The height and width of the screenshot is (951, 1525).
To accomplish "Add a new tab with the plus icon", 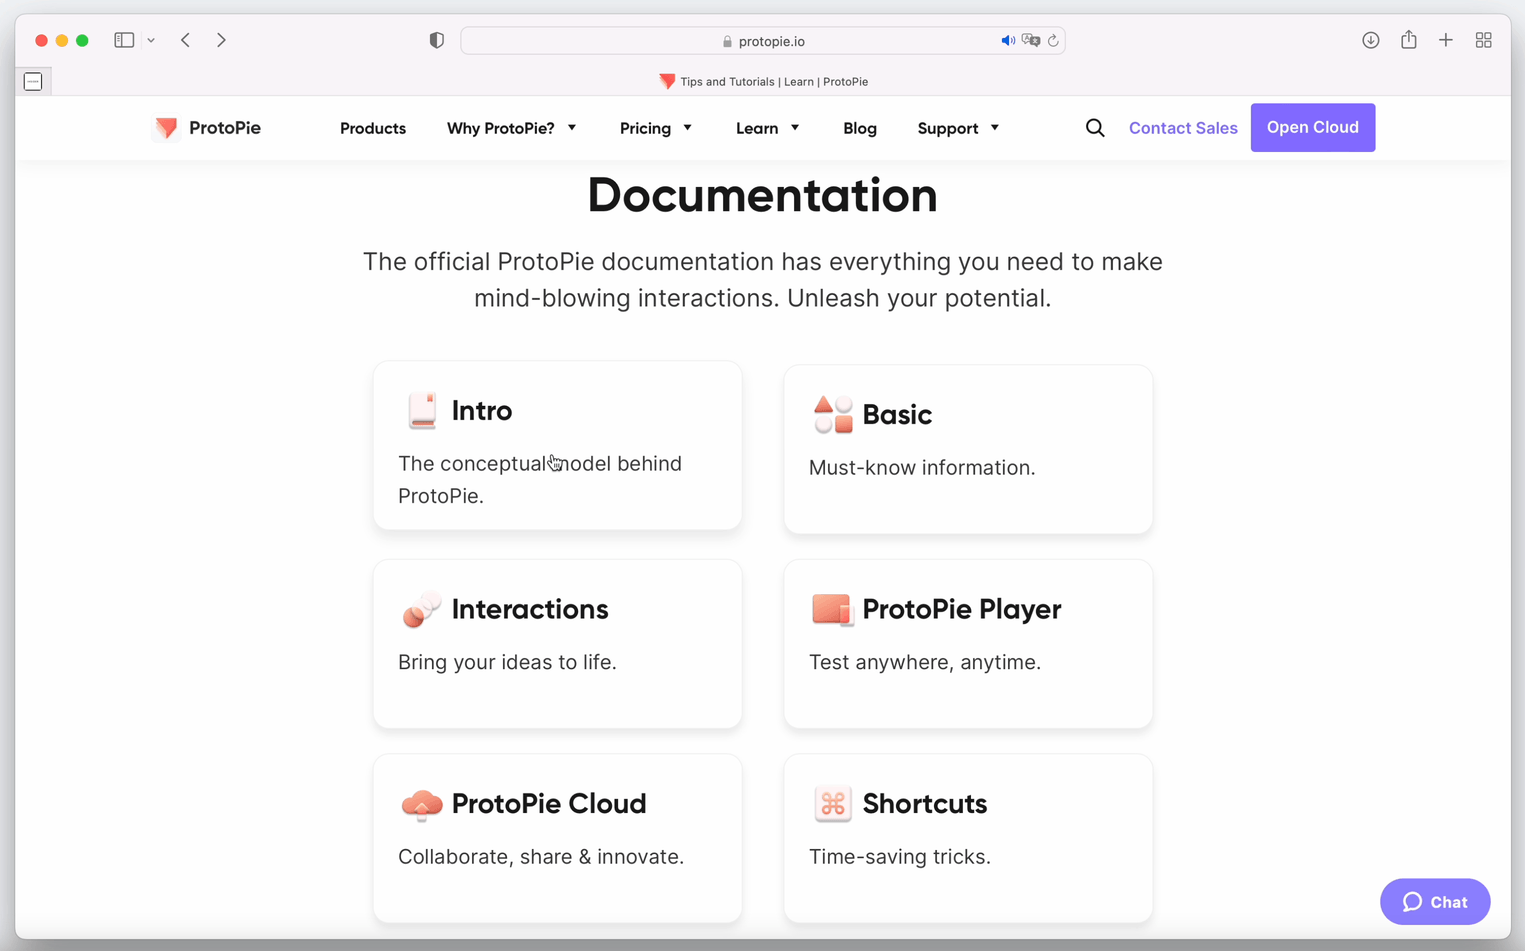I will tap(1446, 40).
